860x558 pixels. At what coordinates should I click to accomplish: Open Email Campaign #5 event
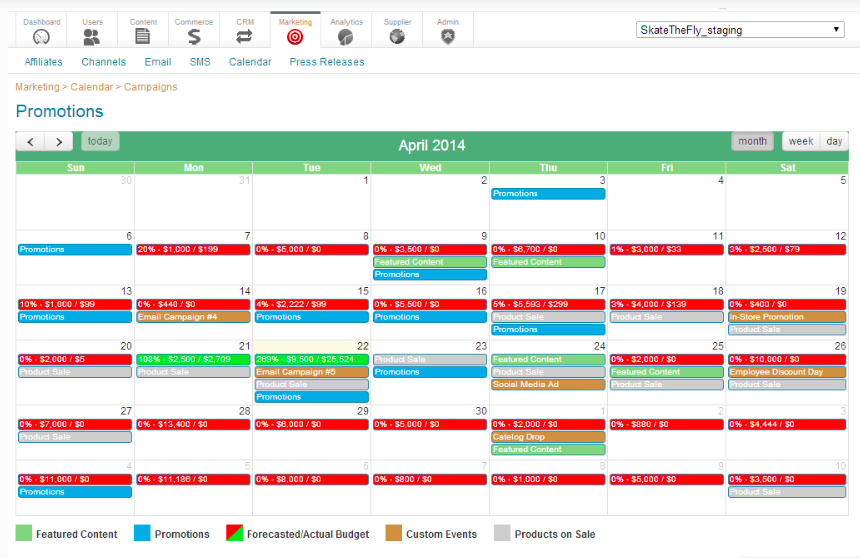pyautogui.click(x=312, y=371)
